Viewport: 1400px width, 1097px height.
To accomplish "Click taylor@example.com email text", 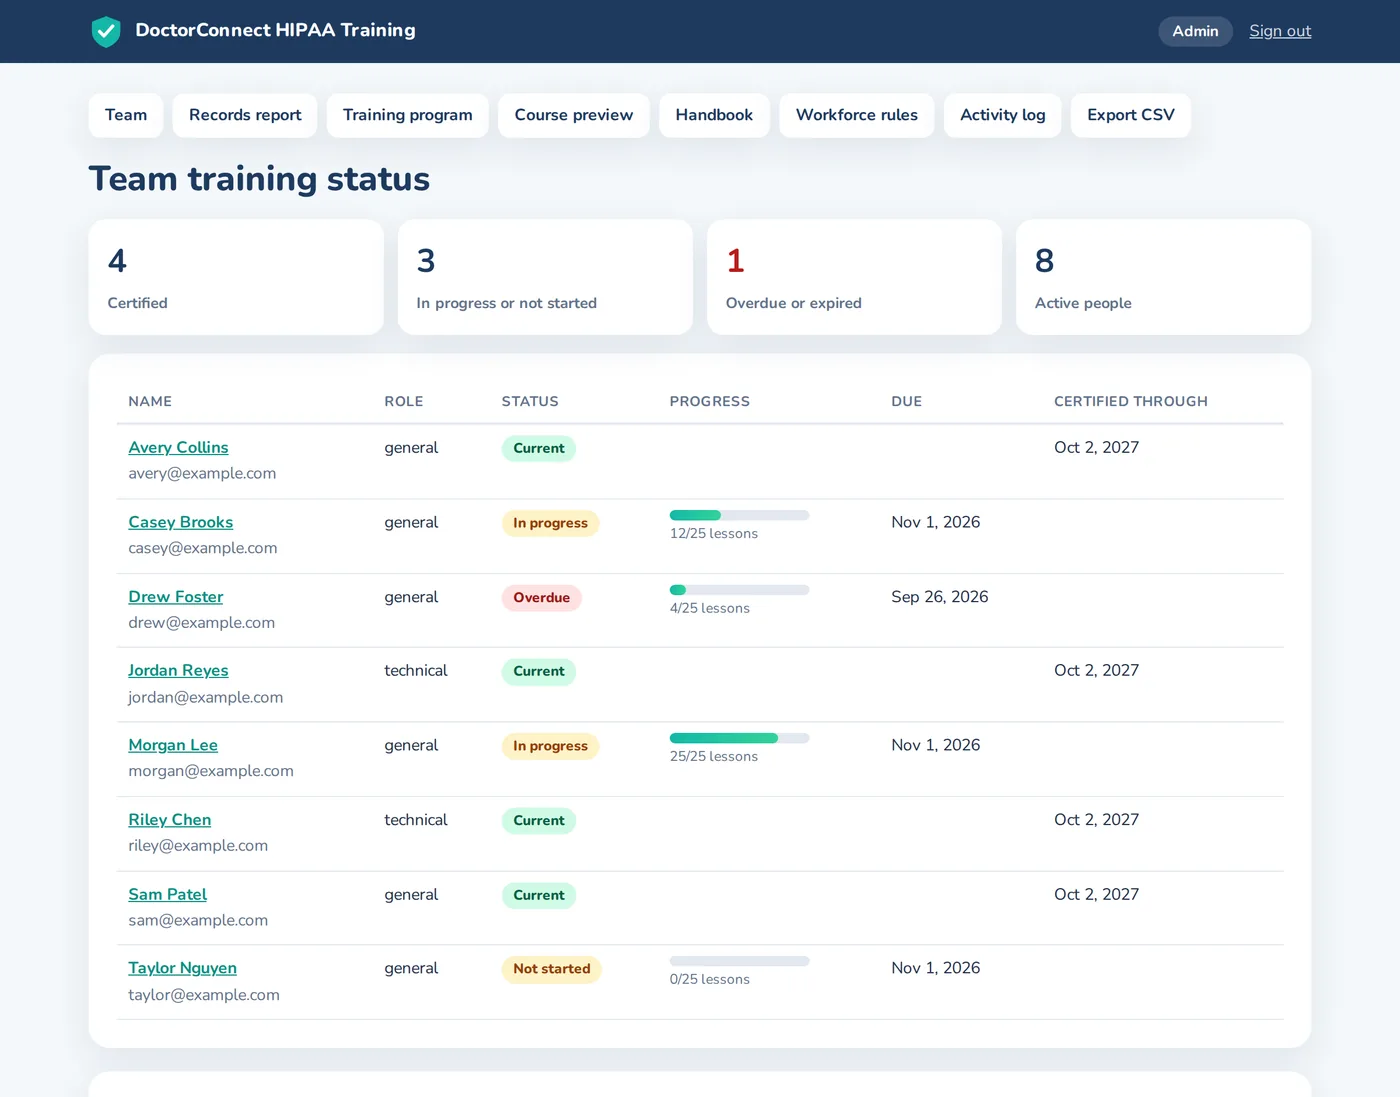I will pyautogui.click(x=204, y=995).
